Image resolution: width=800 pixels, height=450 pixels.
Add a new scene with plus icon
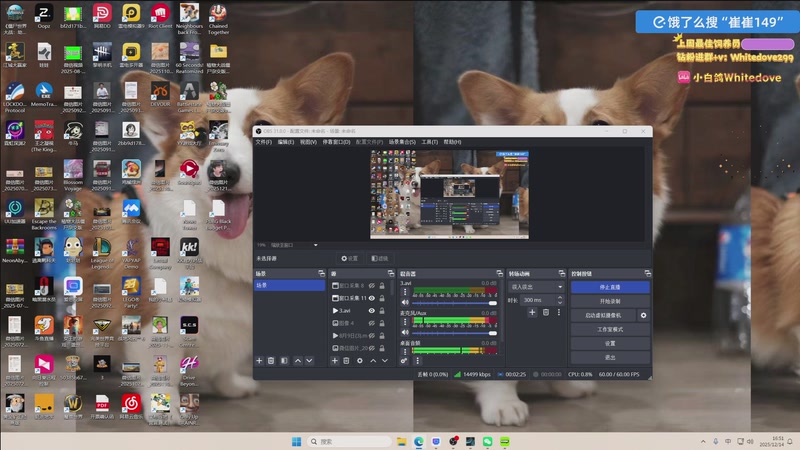click(x=259, y=360)
